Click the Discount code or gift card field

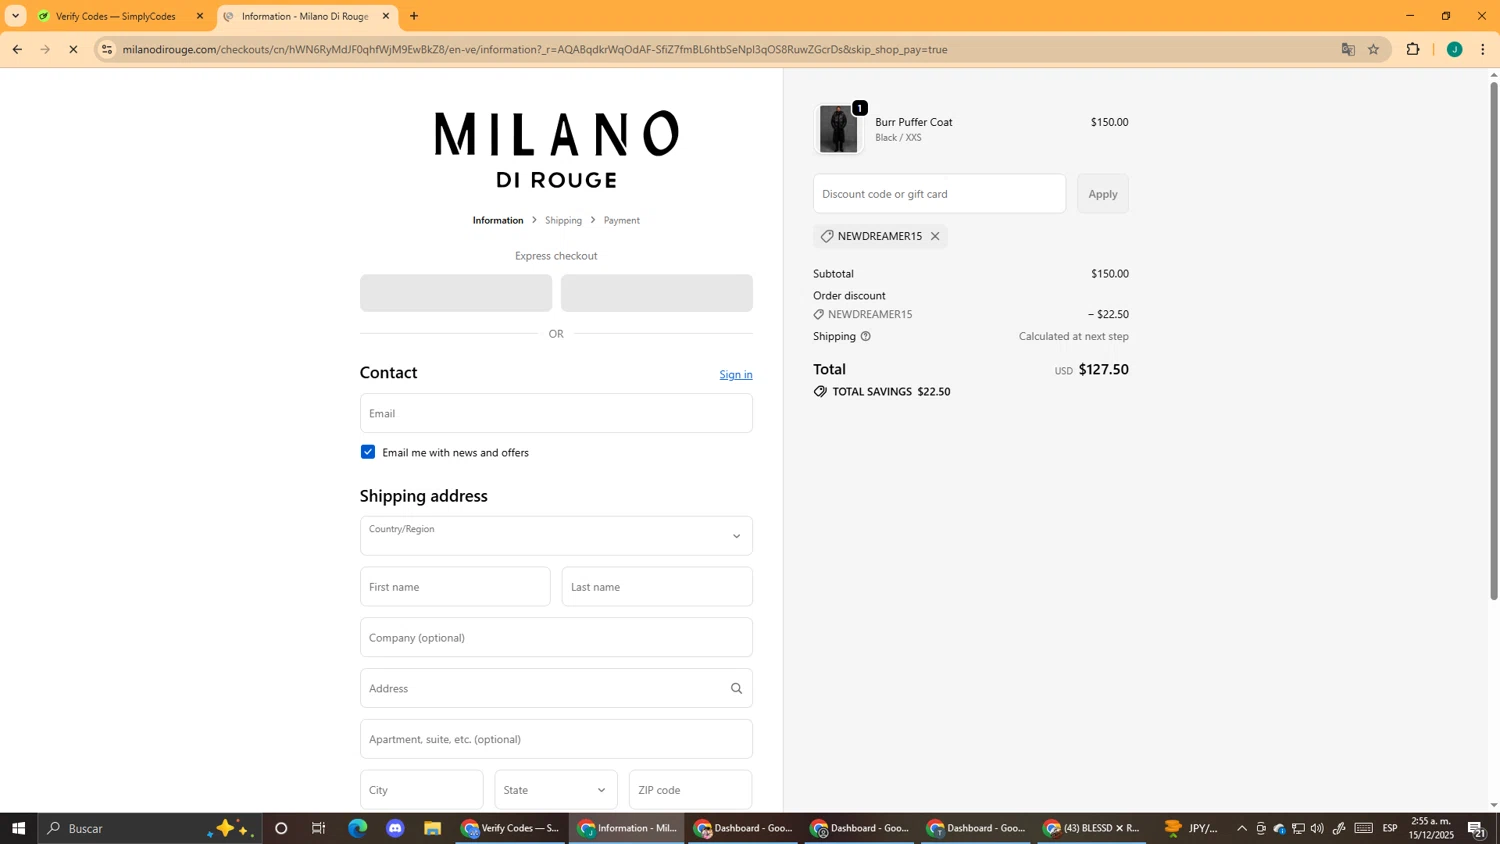click(x=939, y=194)
